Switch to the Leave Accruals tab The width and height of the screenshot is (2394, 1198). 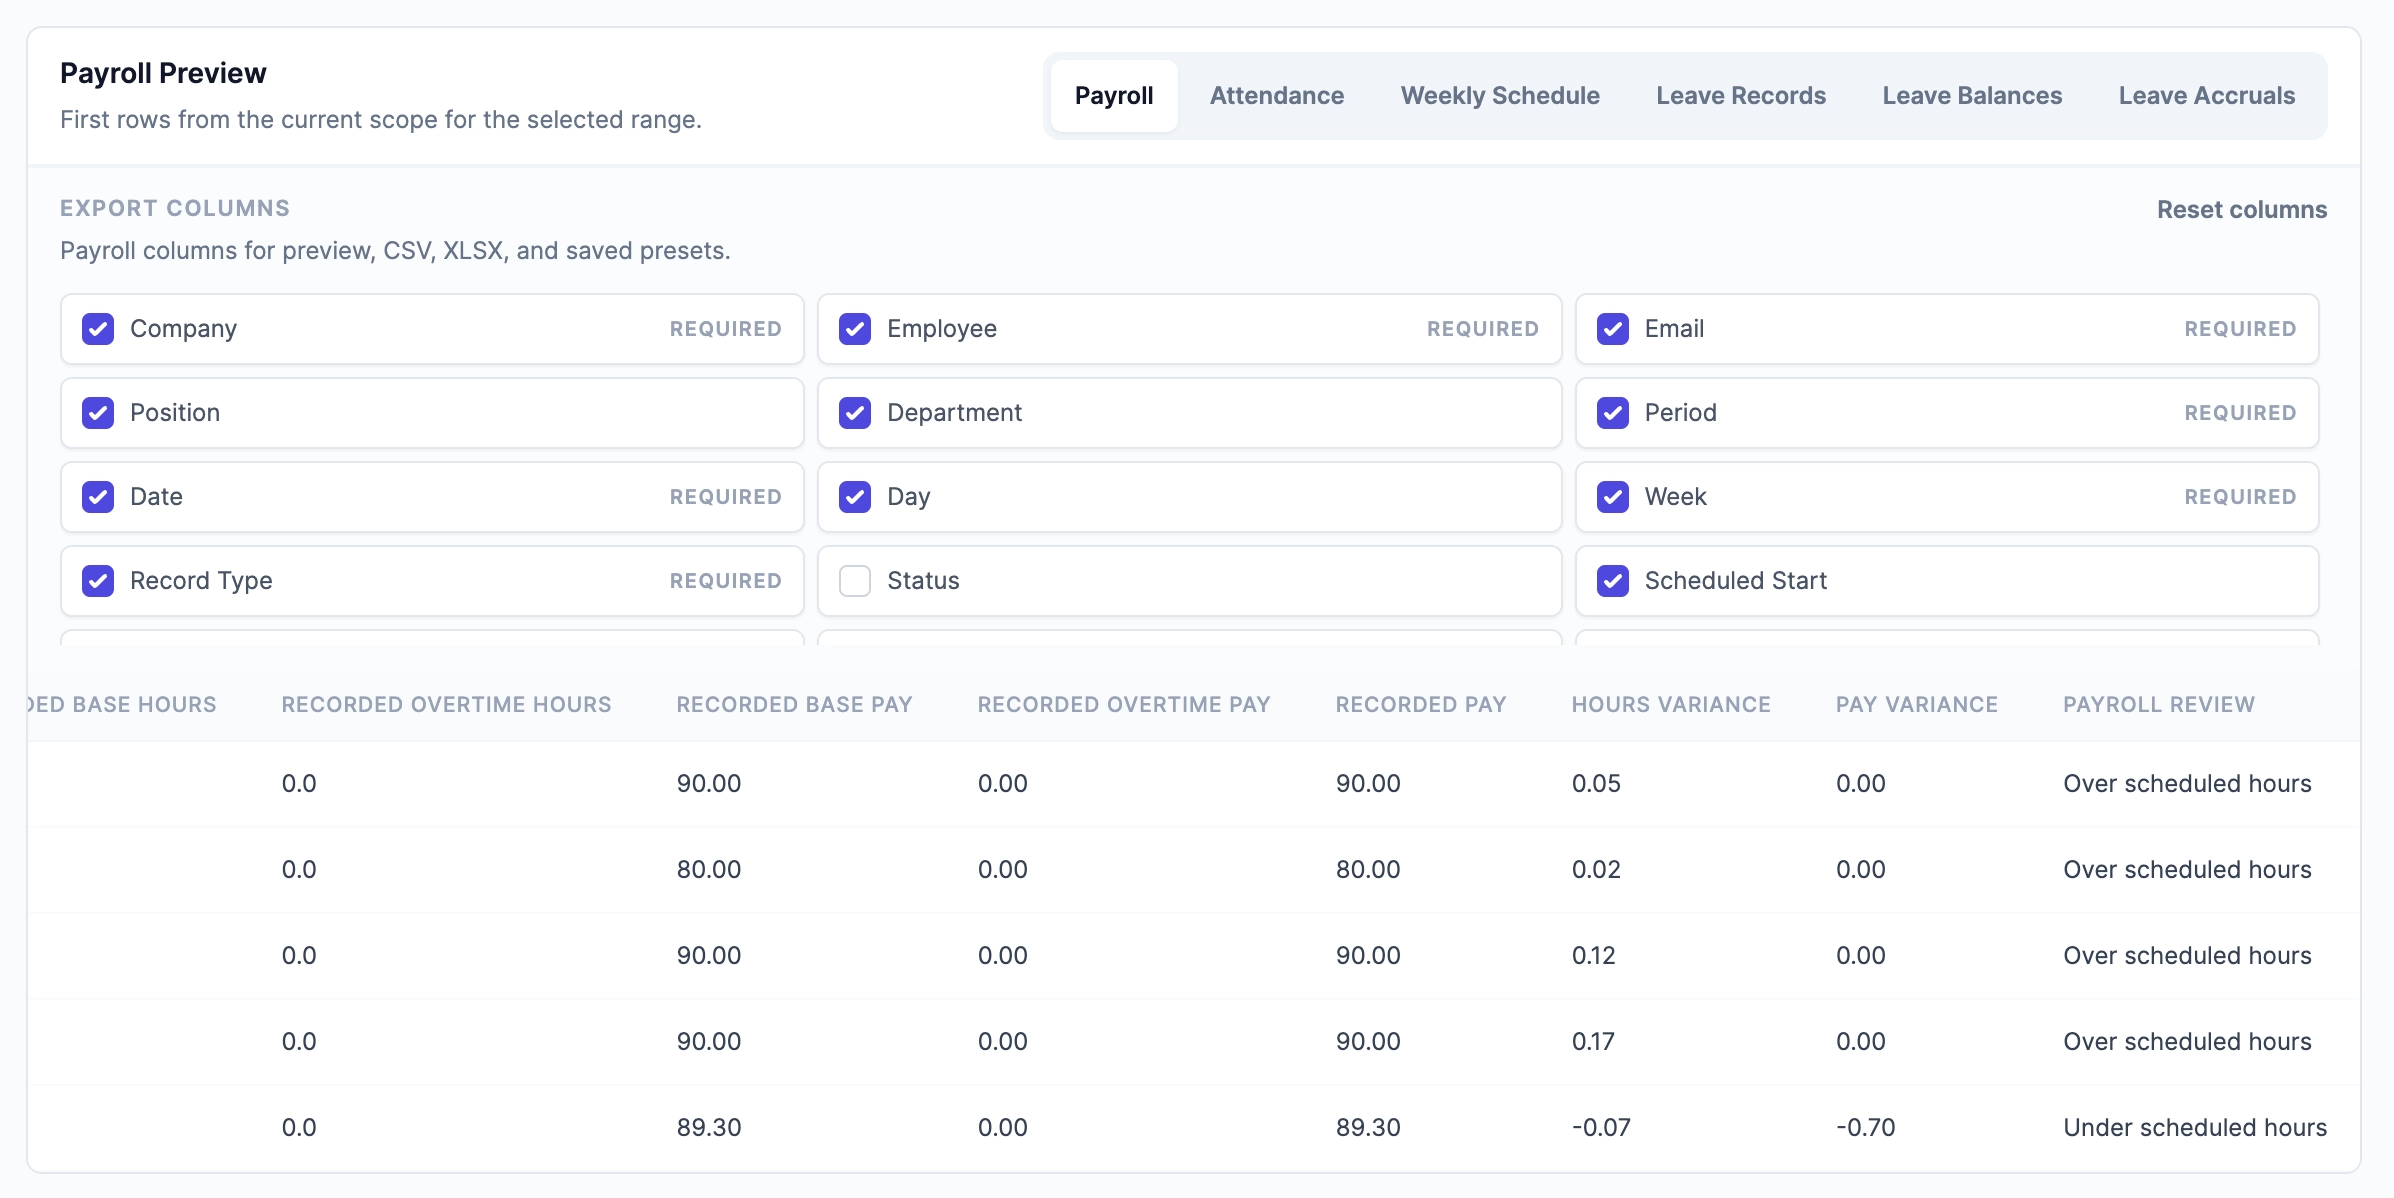(x=2207, y=96)
